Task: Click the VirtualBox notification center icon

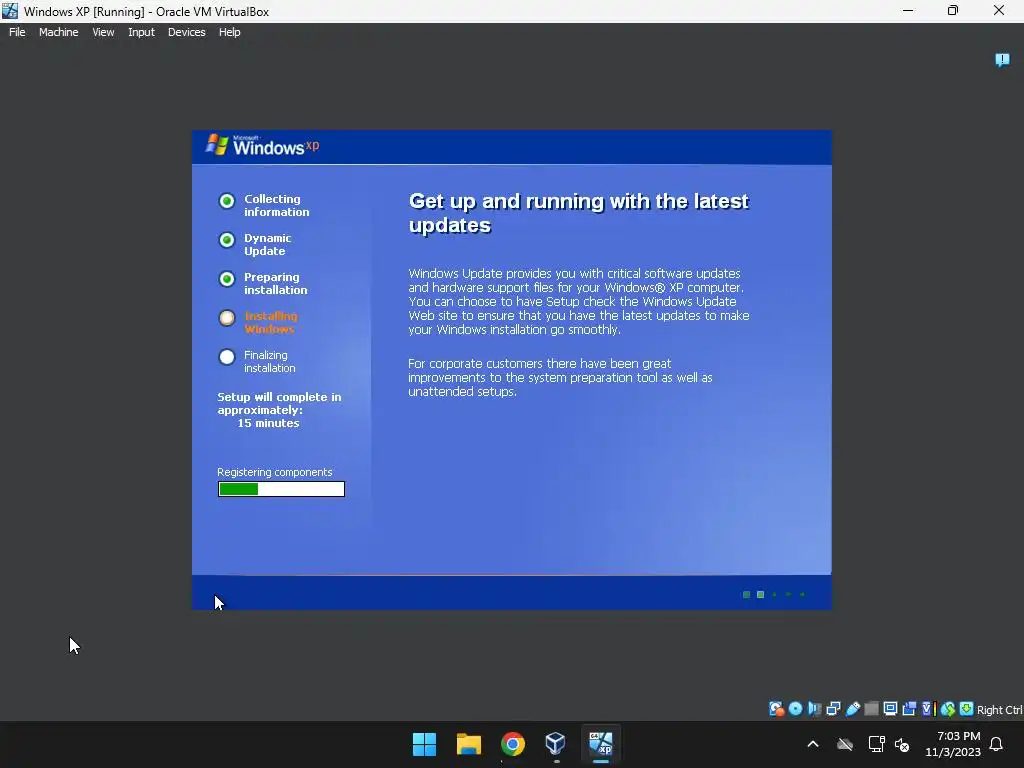Action: click(1002, 60)
